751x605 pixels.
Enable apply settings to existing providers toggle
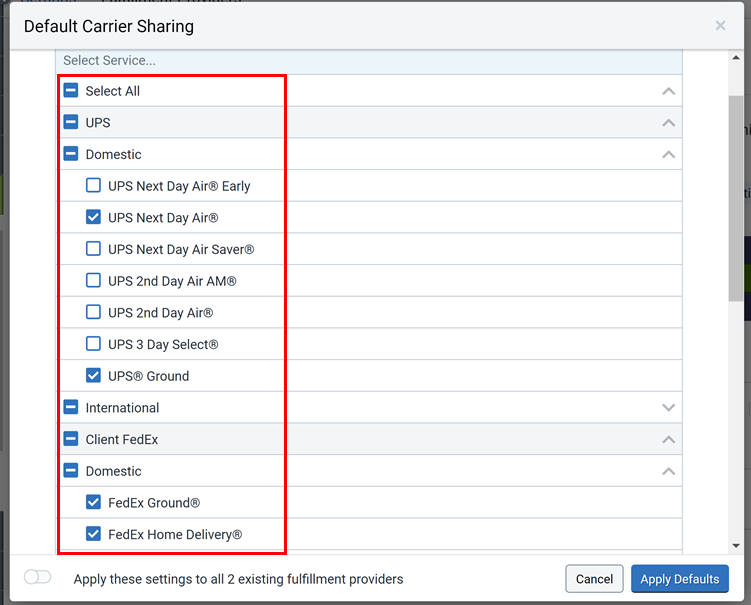38,578
